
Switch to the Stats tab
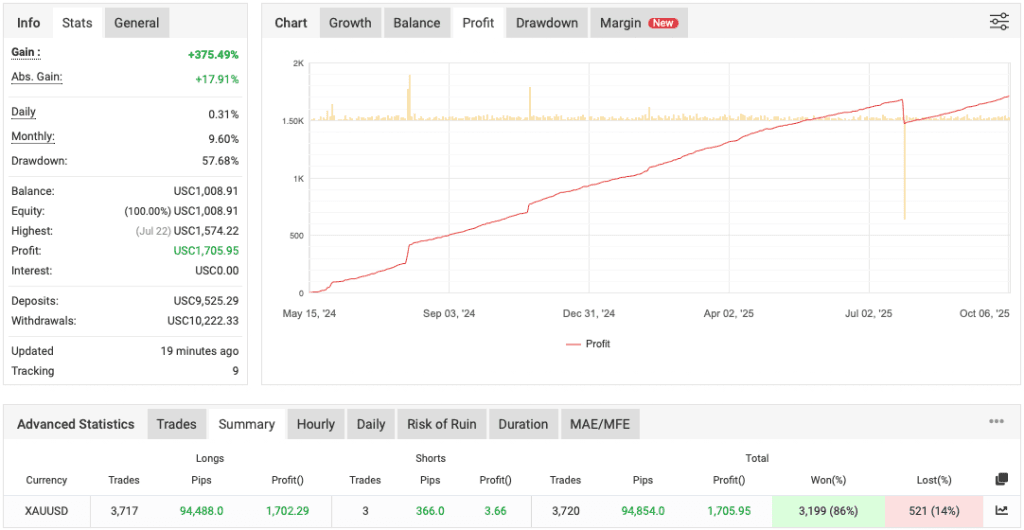[77, 23]
